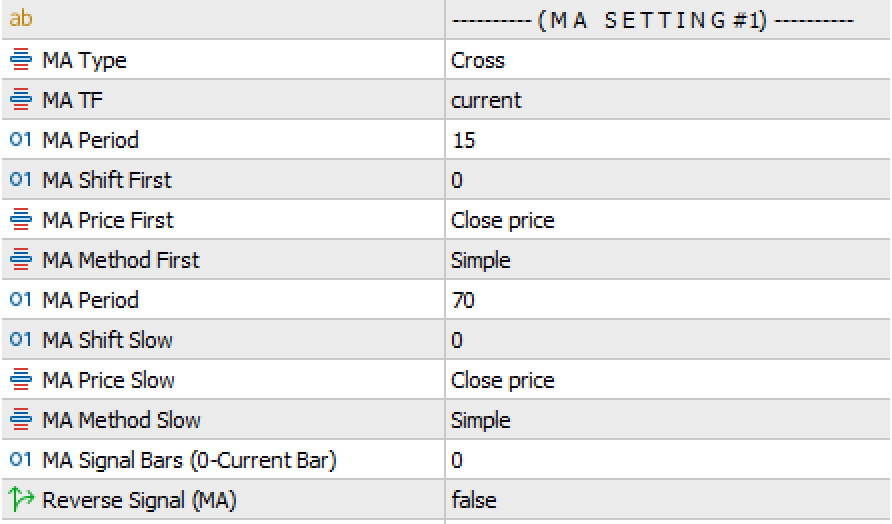Viewport: 892px width, 524px height.
Task: Select the MA Shift Slow value 0
Action: [667, 340]
